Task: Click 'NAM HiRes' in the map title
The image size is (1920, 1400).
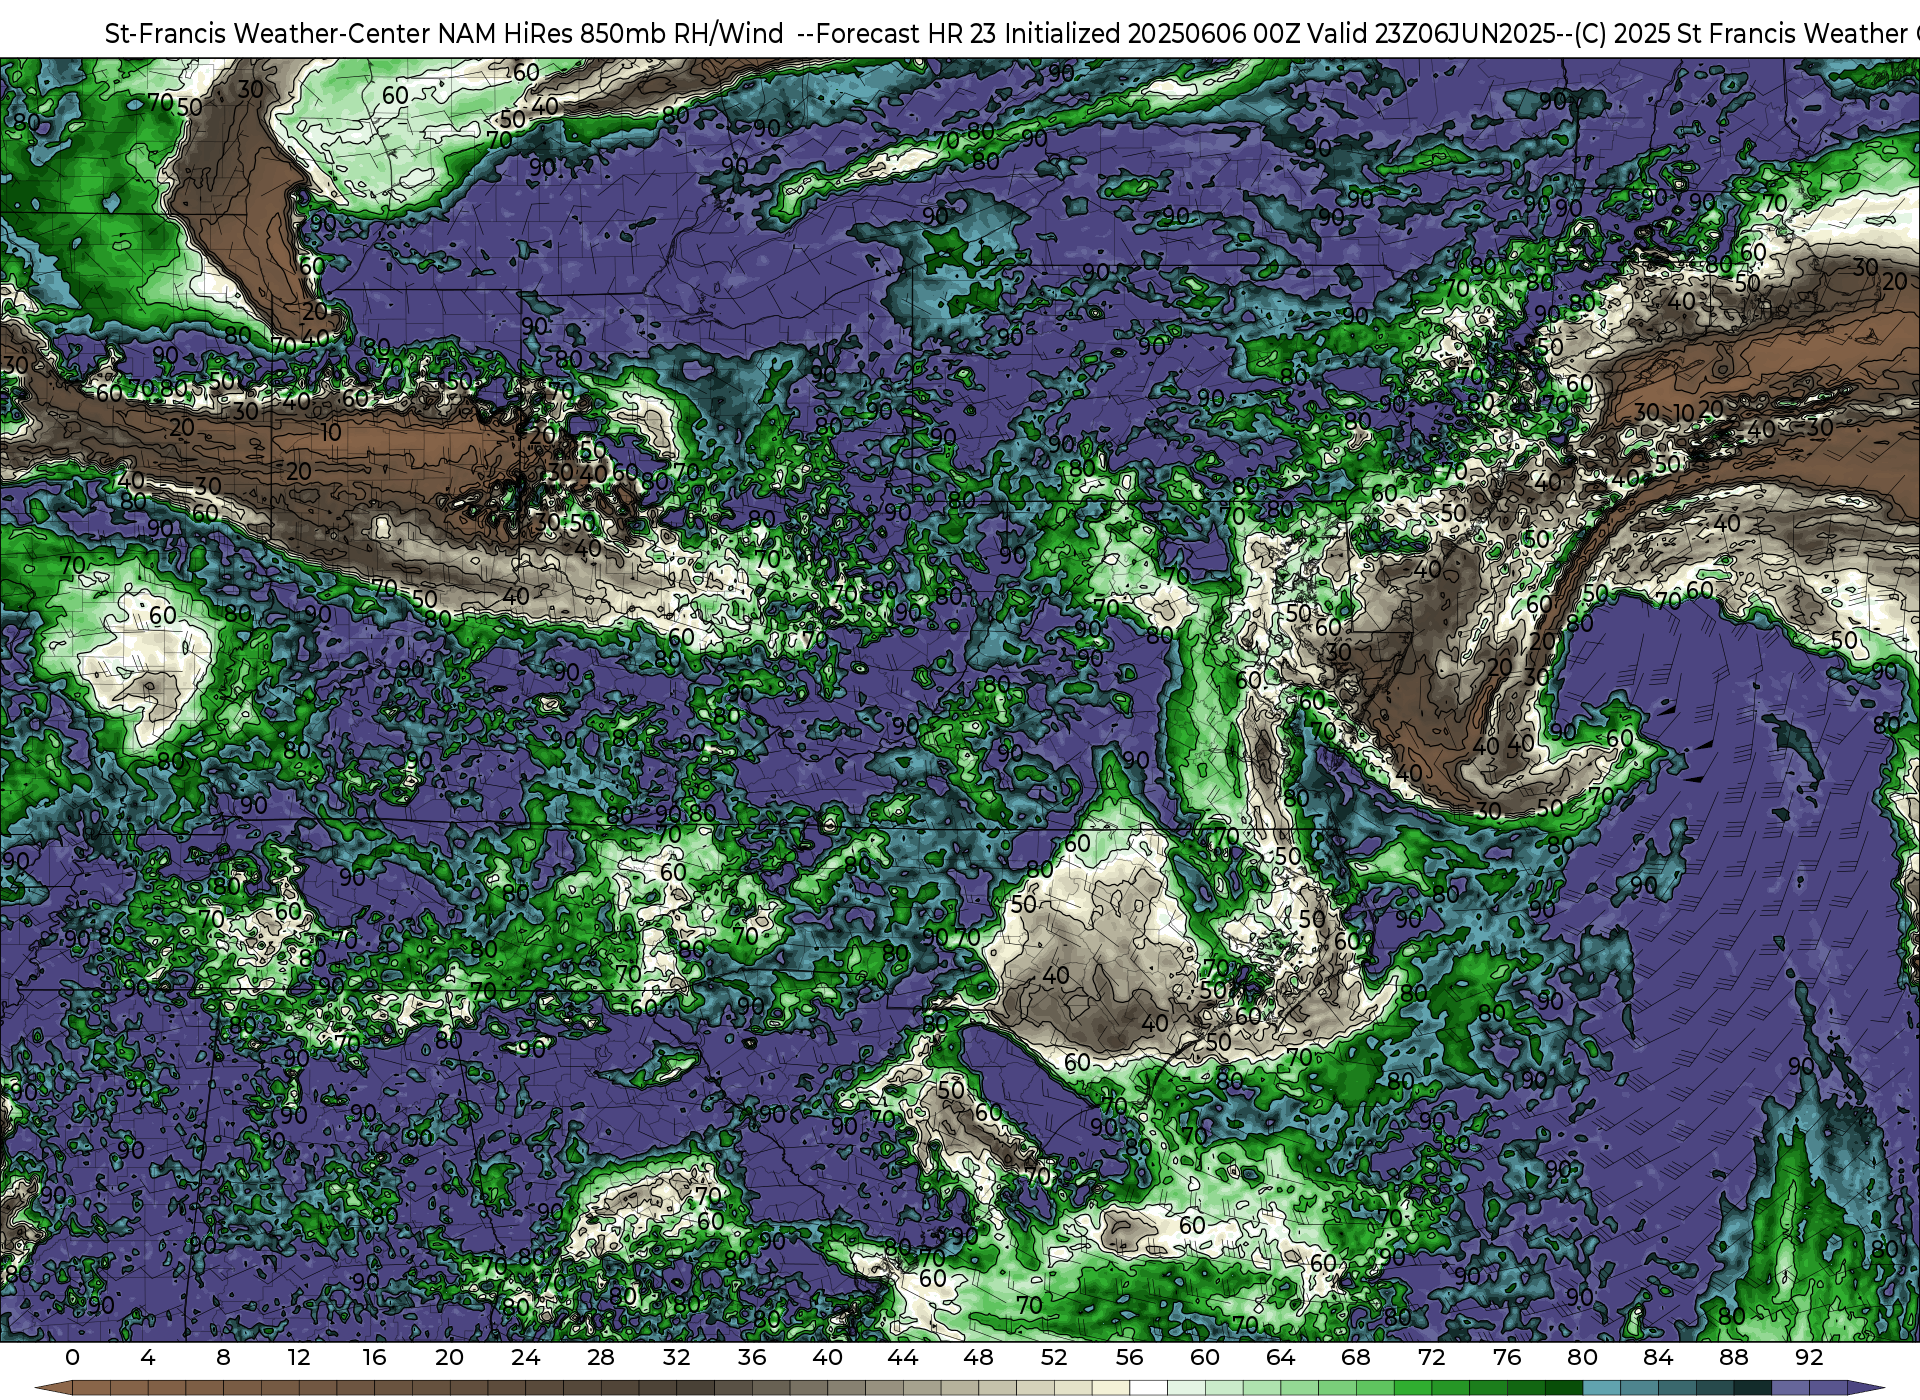Action: [x=505, y=34]
